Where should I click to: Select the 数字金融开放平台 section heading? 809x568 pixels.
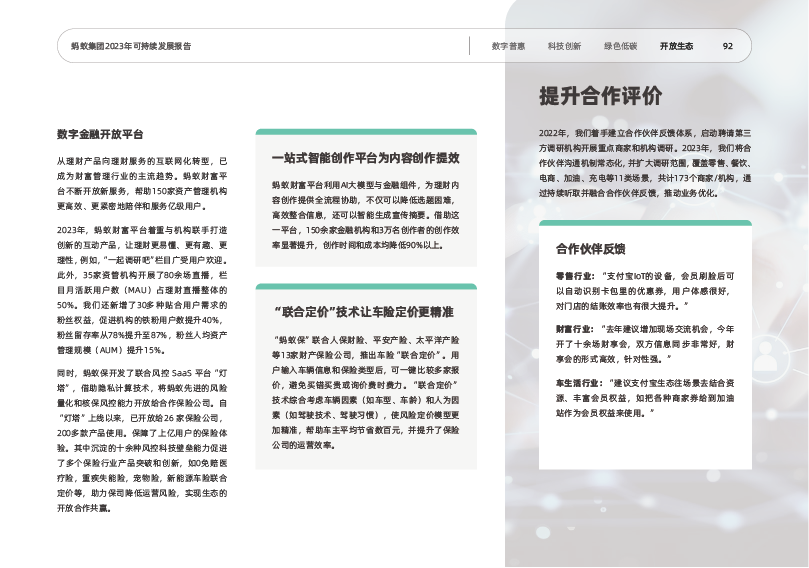point(101,134)
